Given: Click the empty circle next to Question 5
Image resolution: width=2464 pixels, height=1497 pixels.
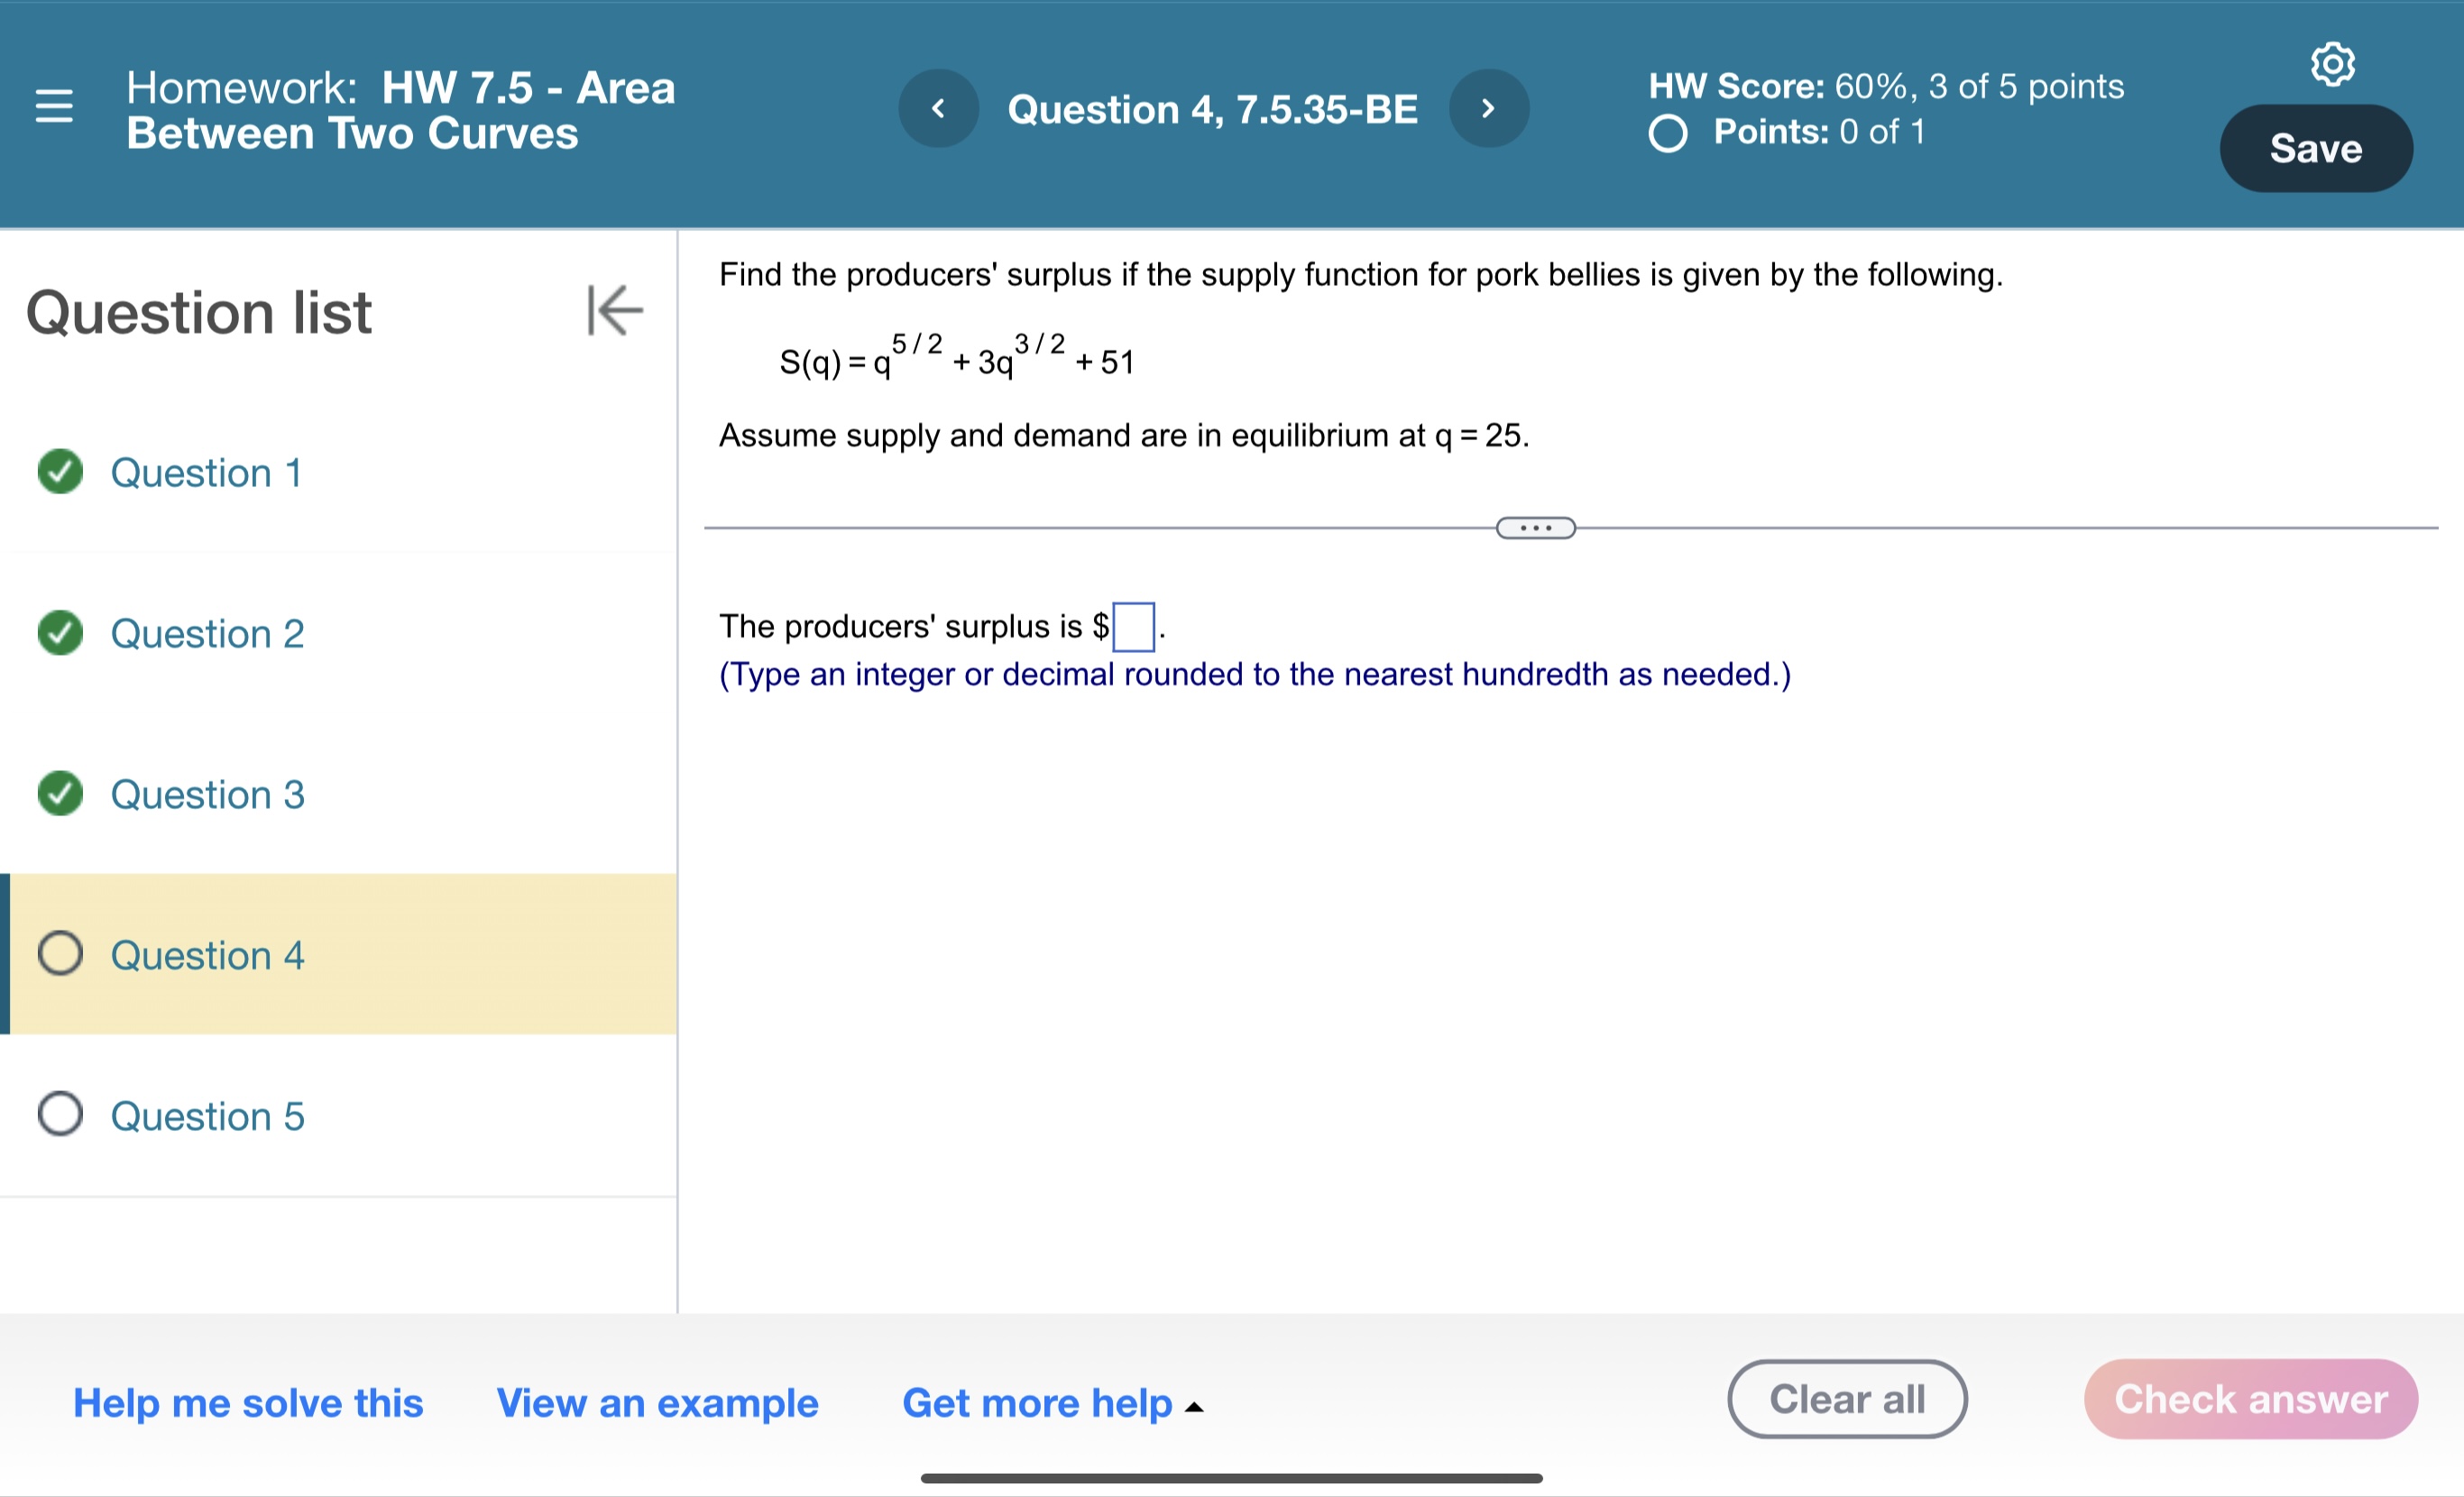Looking at the screenshot, I should [60, 1114].
